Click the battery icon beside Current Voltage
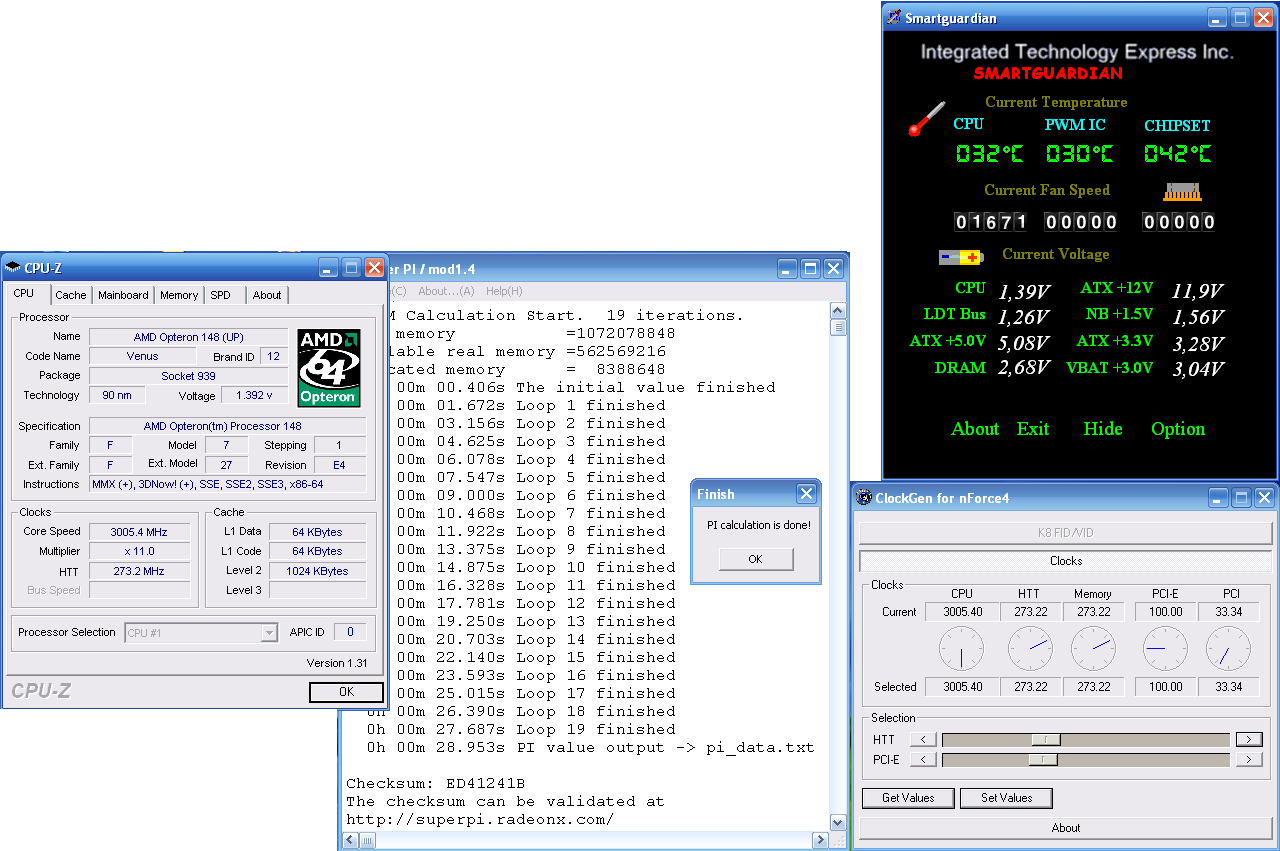The height and width of the screenshot is (851, 1280). [x=961, y=257]
